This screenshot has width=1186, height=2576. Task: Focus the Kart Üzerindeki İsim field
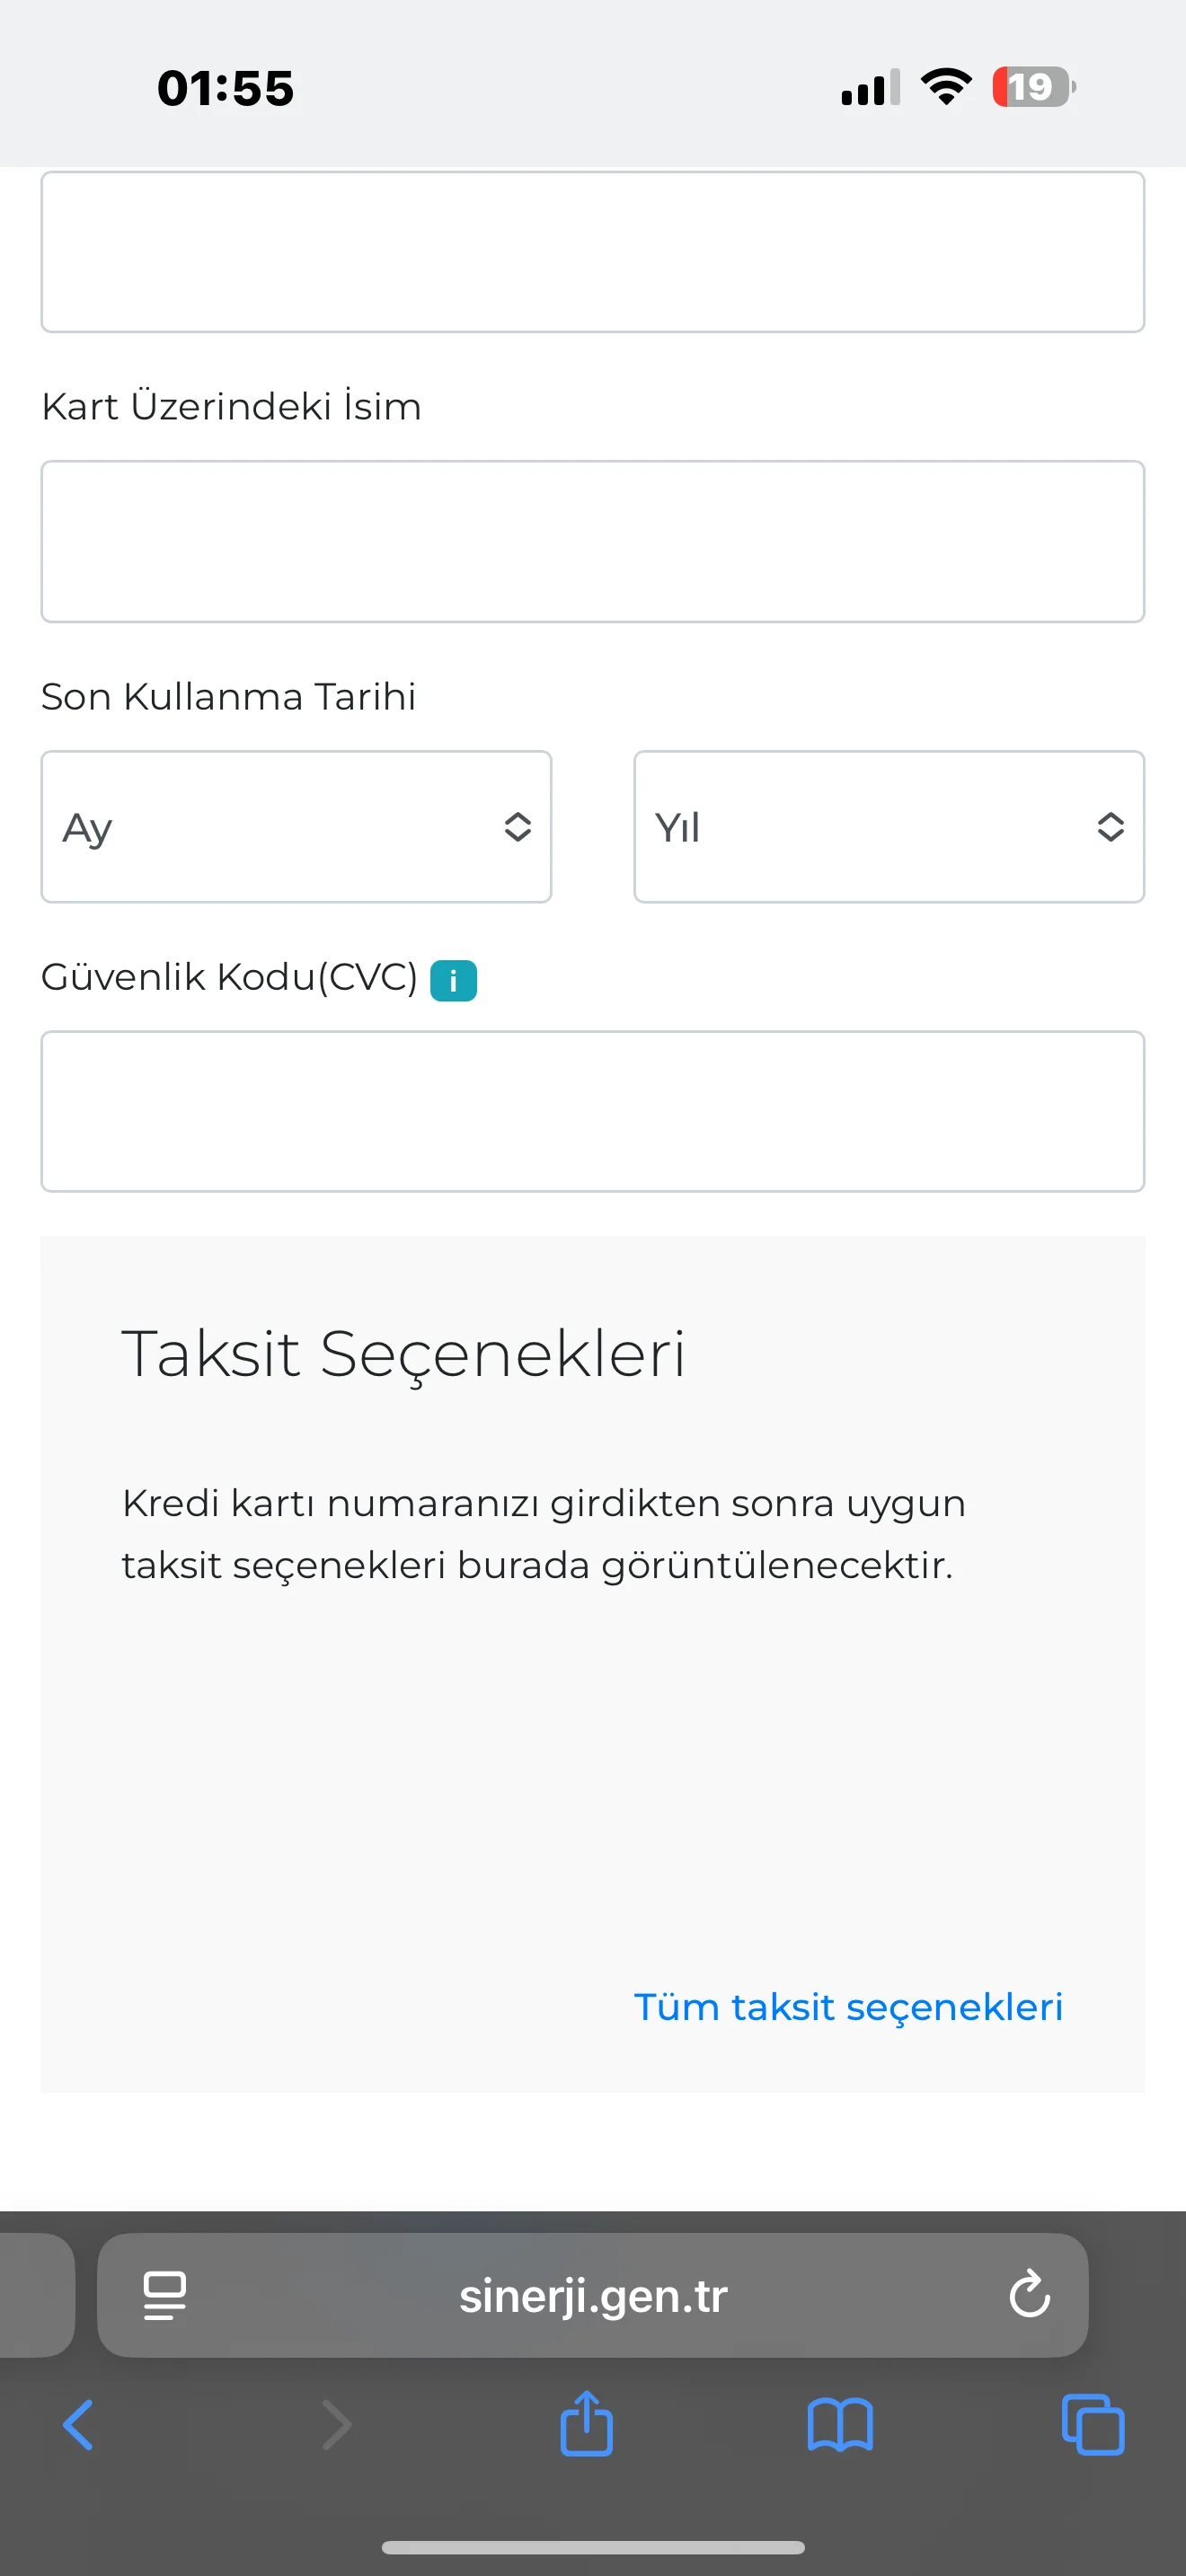592,541
